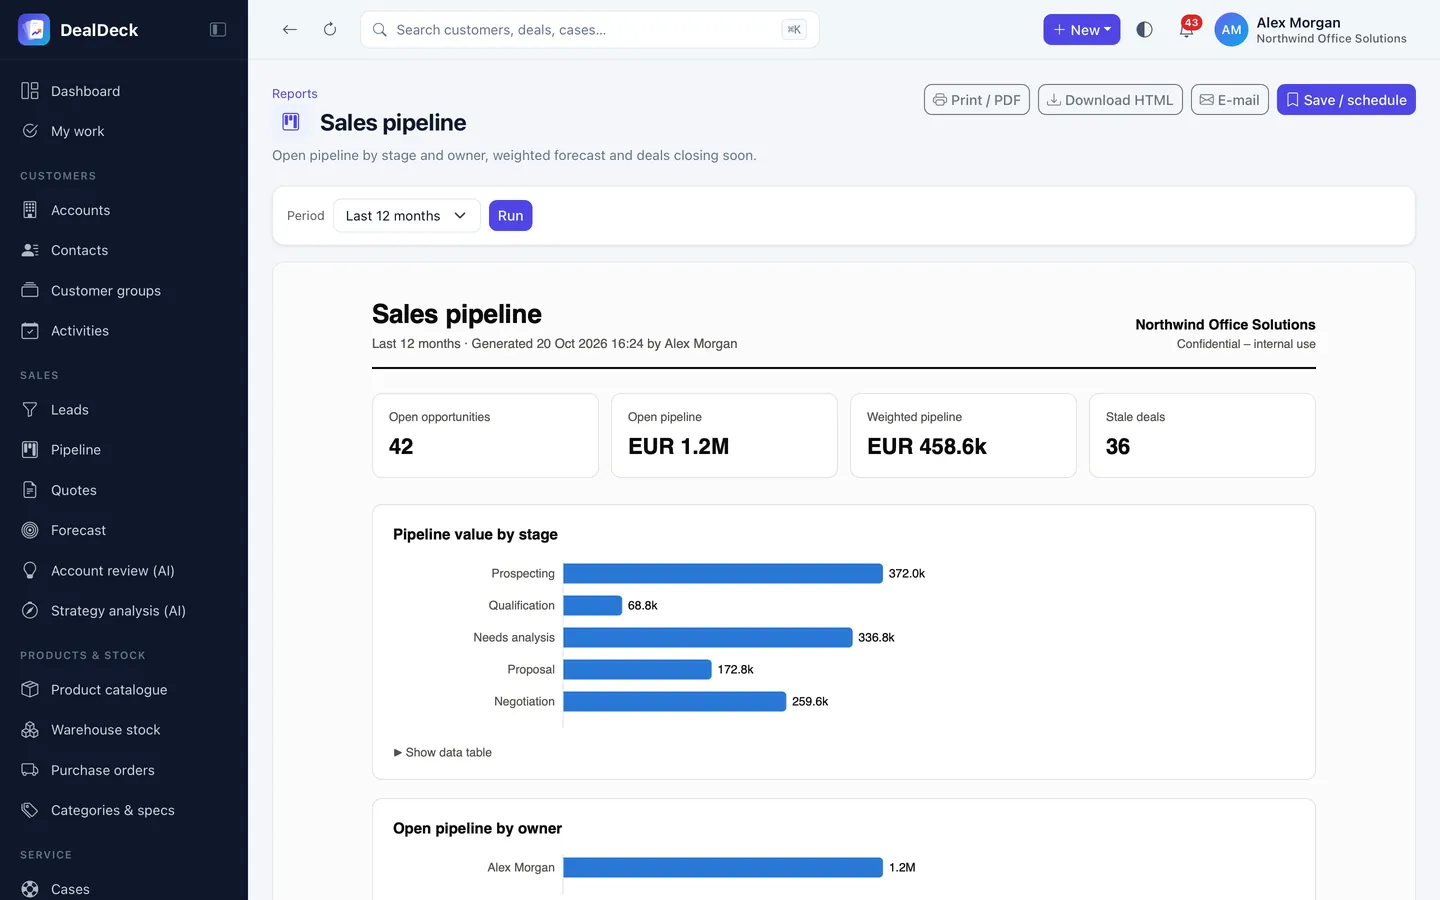Expand Show data table under Pipeline value by stage
Viewport: 1440px width, 900px height.
click(x=443, y=753)
